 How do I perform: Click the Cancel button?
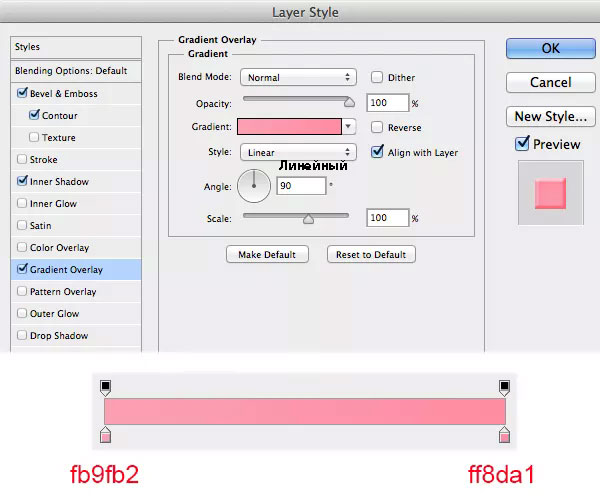pyautogui.click(x=551, y=82)
